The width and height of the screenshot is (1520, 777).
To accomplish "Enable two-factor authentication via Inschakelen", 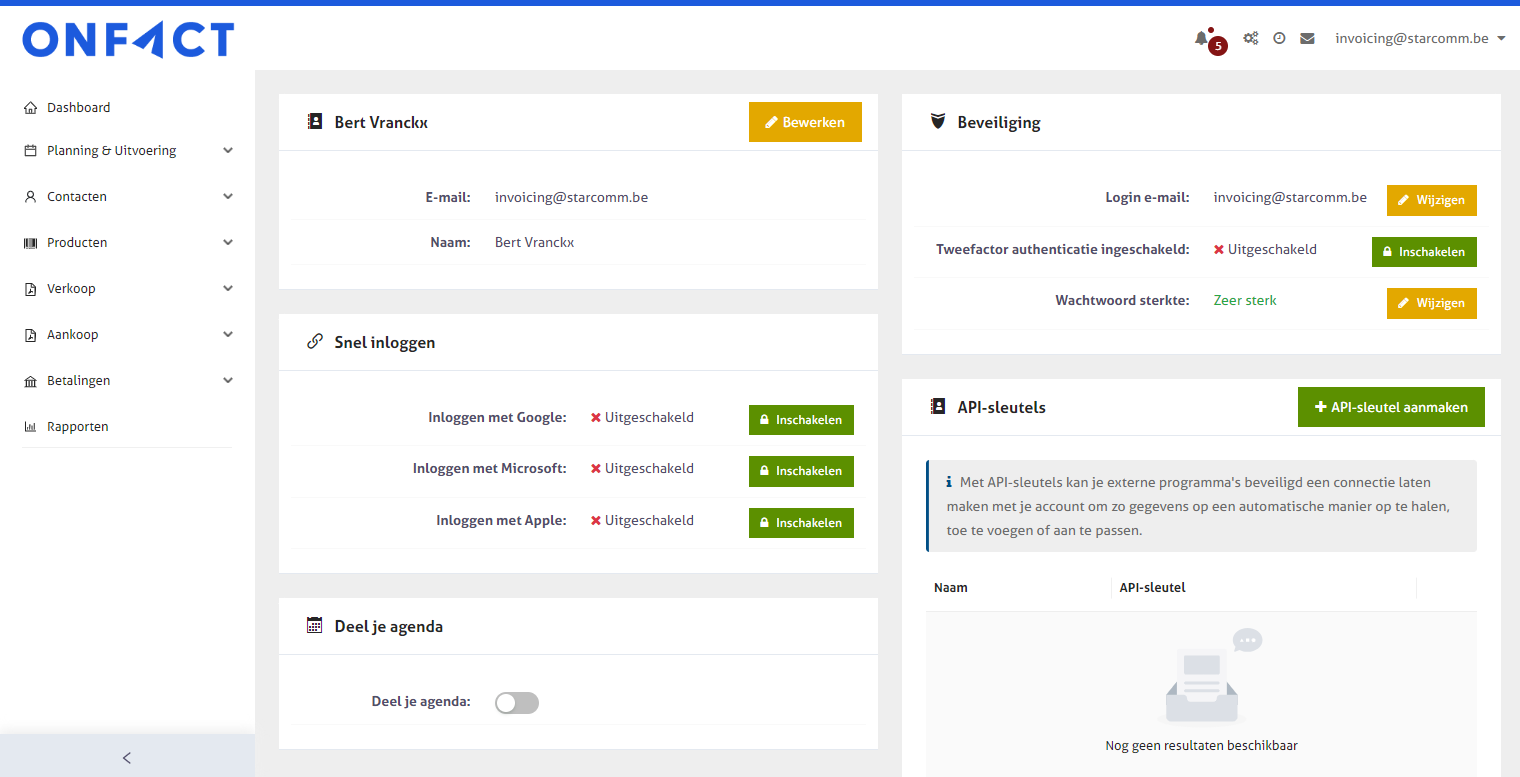I will 1423,252.
